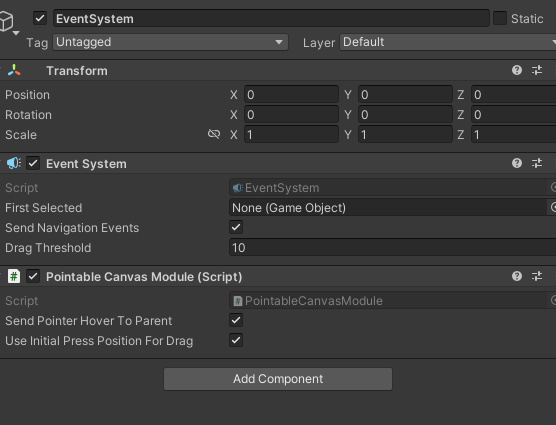Click the Transform component axes icon
The height and width of the screenshot is (425, 556).
(14, 71)
